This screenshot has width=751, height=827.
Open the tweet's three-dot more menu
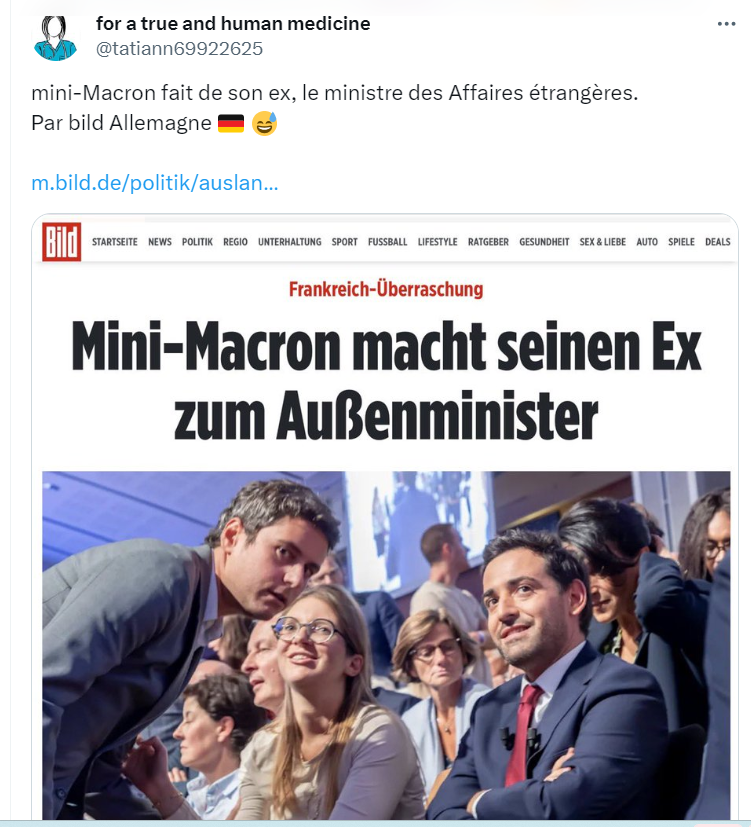pos(726,24)
